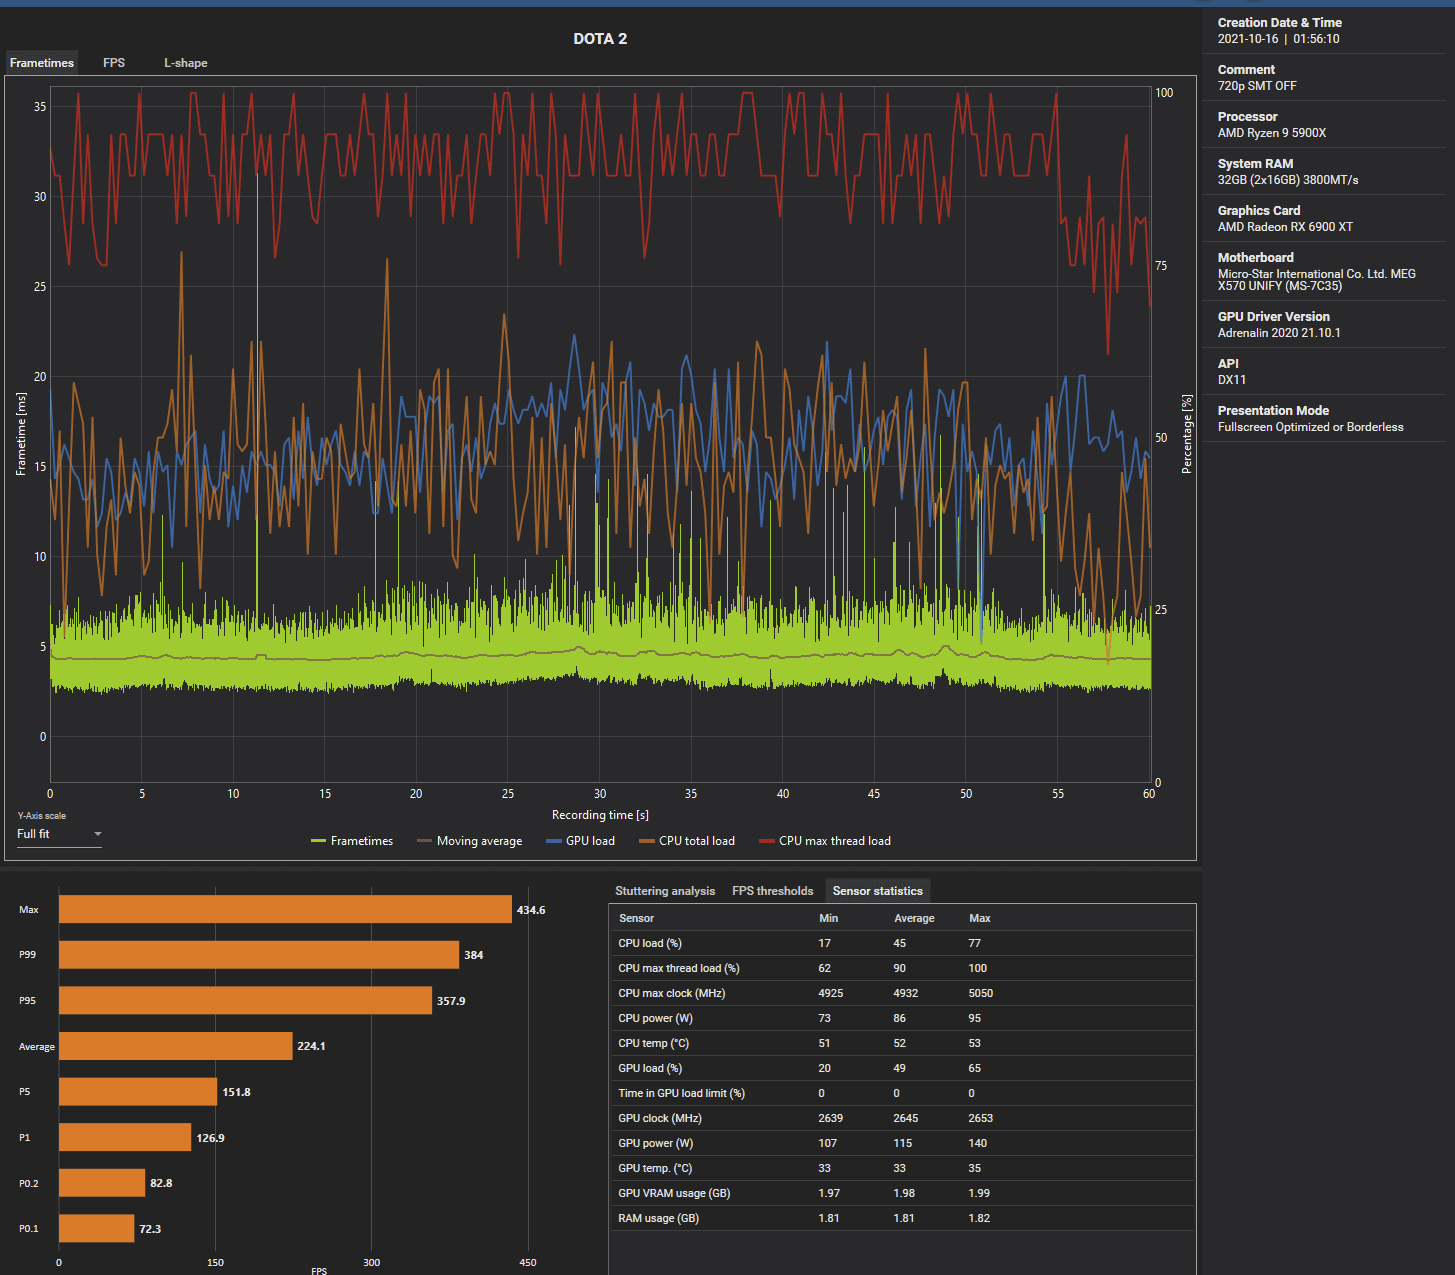Select the GPU power (W) row
The image size is (1455, 1275).
pyautogui.click(x=903, y=1143)
